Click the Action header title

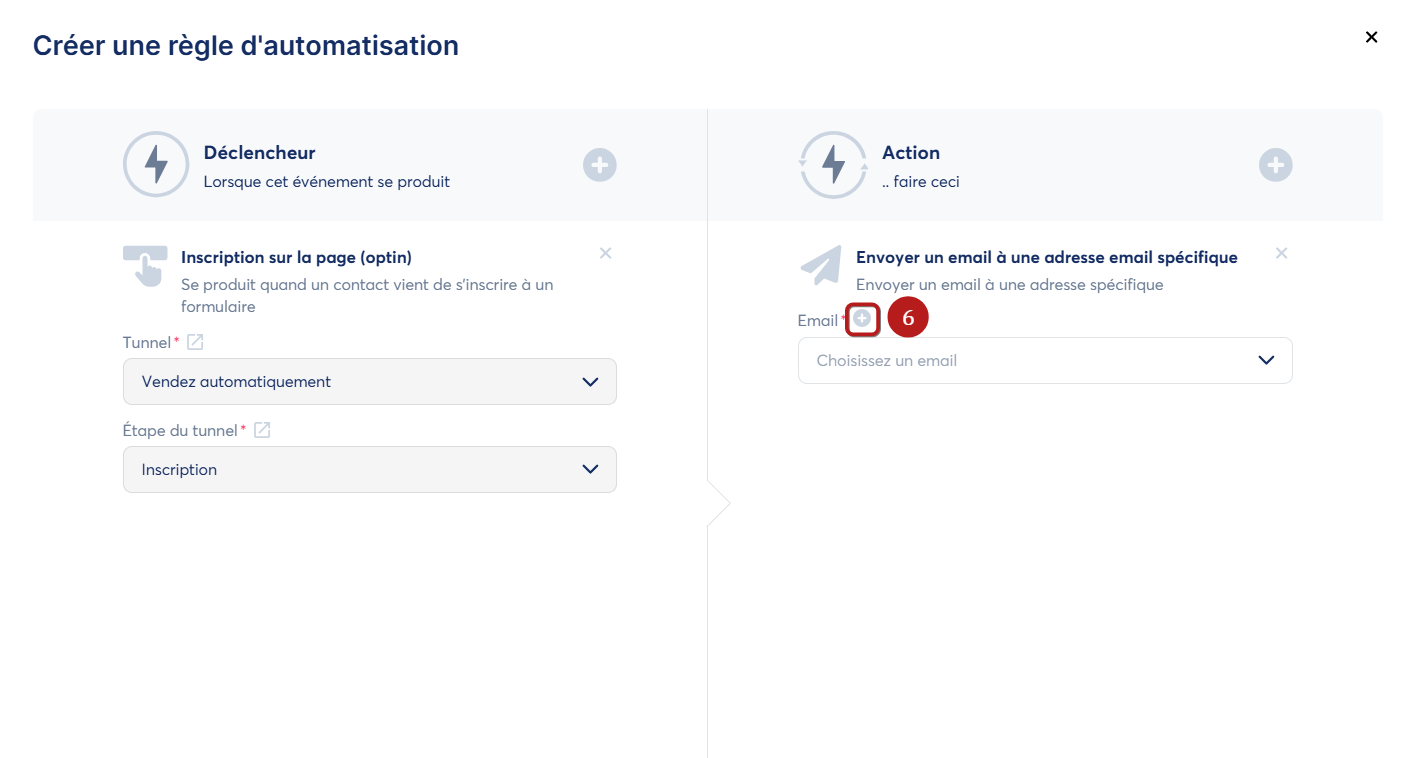tap(911, 153)
